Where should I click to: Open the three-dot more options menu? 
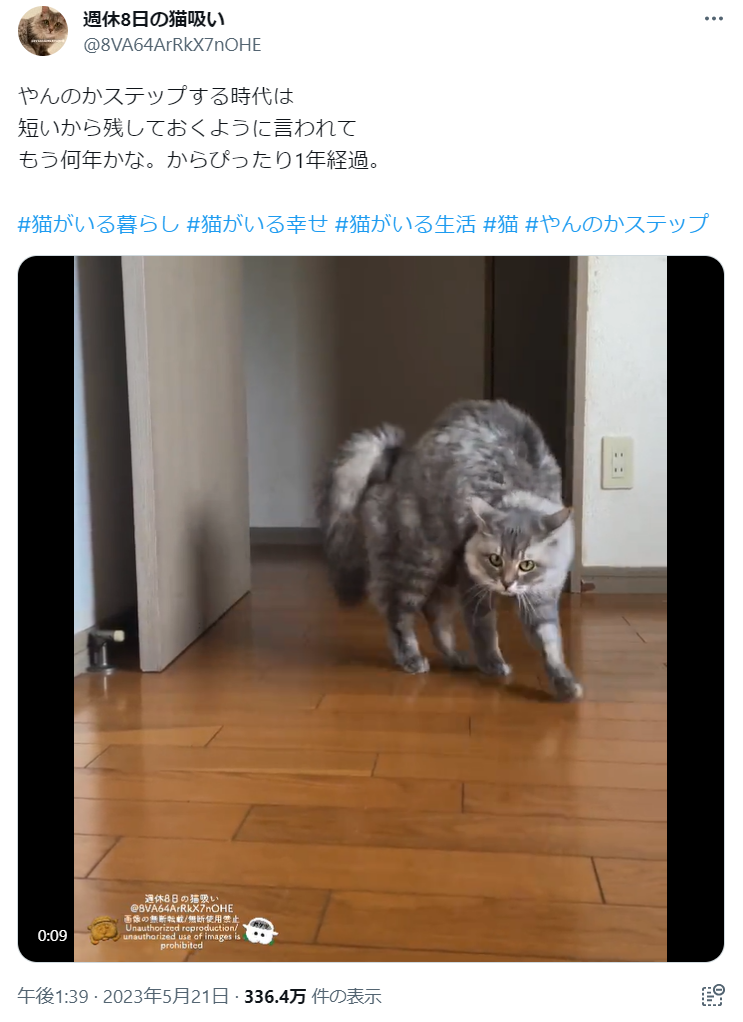(x=714, y=19)
